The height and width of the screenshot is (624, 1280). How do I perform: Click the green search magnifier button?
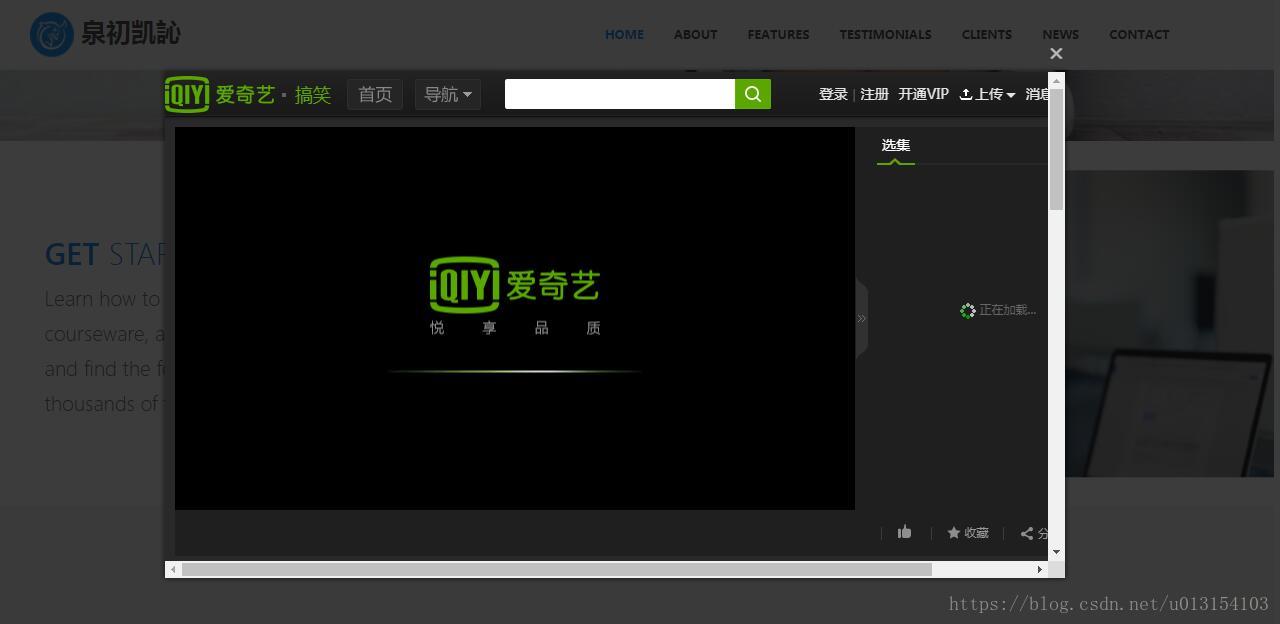coord(753,94)
